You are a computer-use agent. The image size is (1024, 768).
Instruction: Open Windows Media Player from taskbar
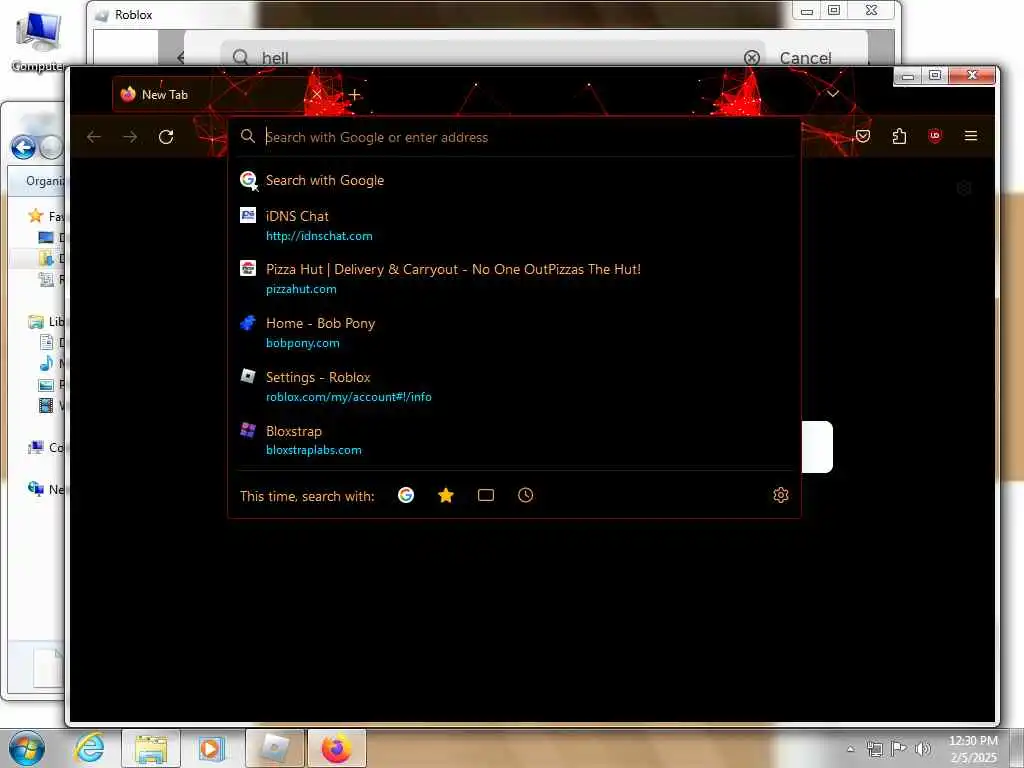pyautogui.click(x=210, y=748)
